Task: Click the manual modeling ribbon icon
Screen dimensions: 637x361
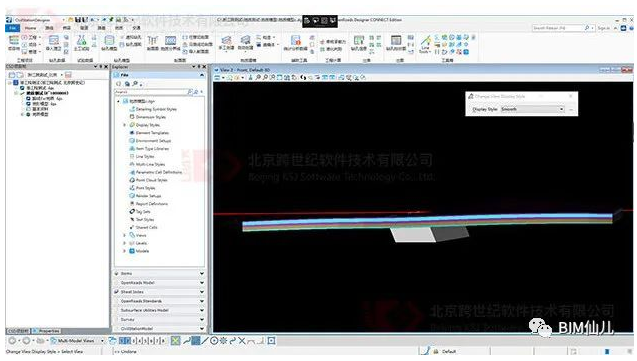Action: pyautogui.click(x=226, y=41)
